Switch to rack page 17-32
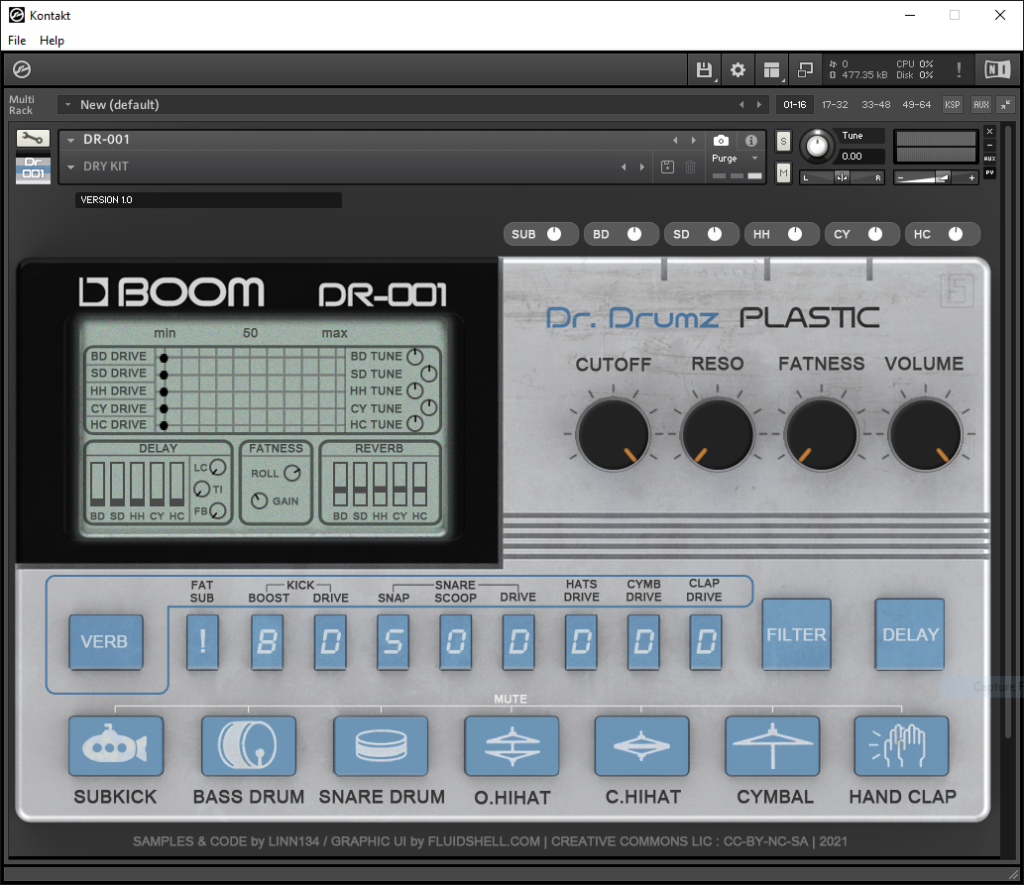1024x885 pixels. click(835, 105)
